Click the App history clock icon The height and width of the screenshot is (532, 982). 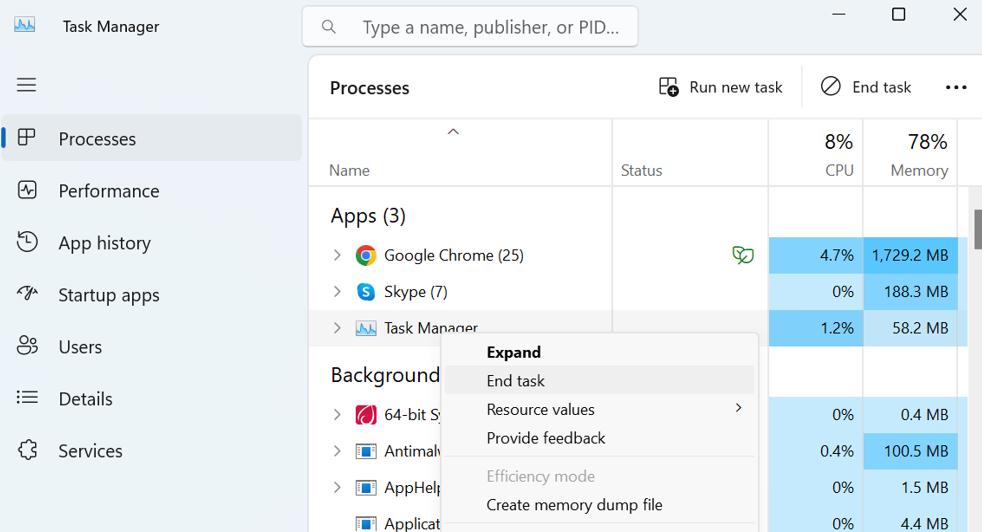tap(27, 242)
